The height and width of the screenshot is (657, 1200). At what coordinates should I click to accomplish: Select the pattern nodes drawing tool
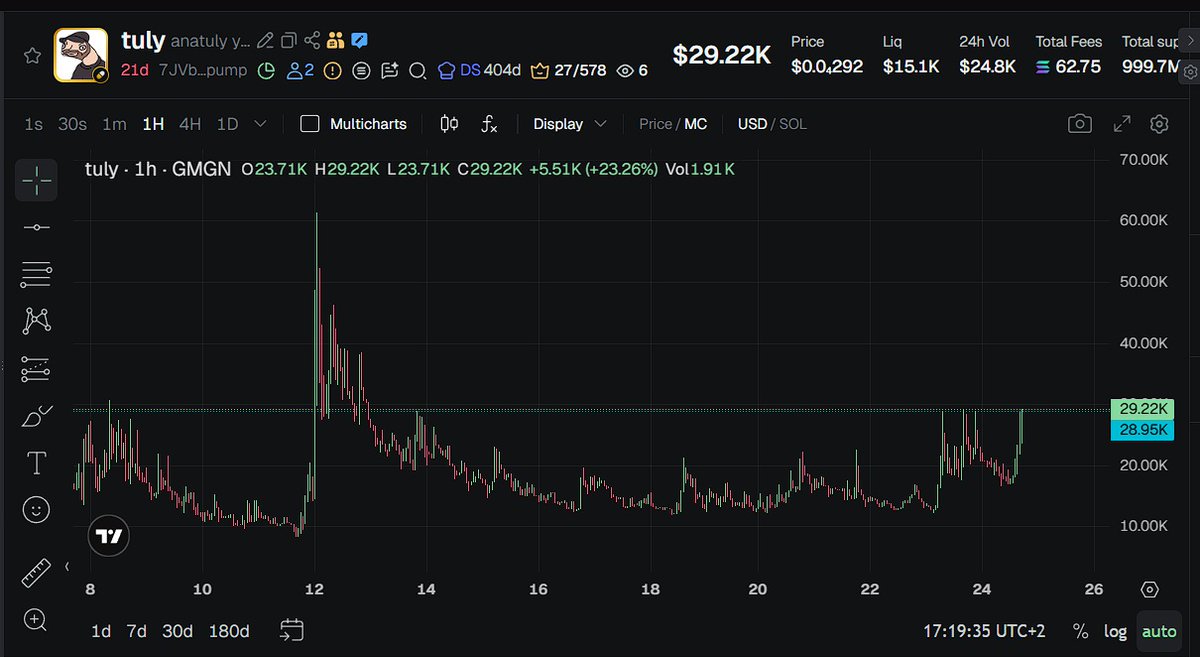pyautogui.click(x=36, y=321)
